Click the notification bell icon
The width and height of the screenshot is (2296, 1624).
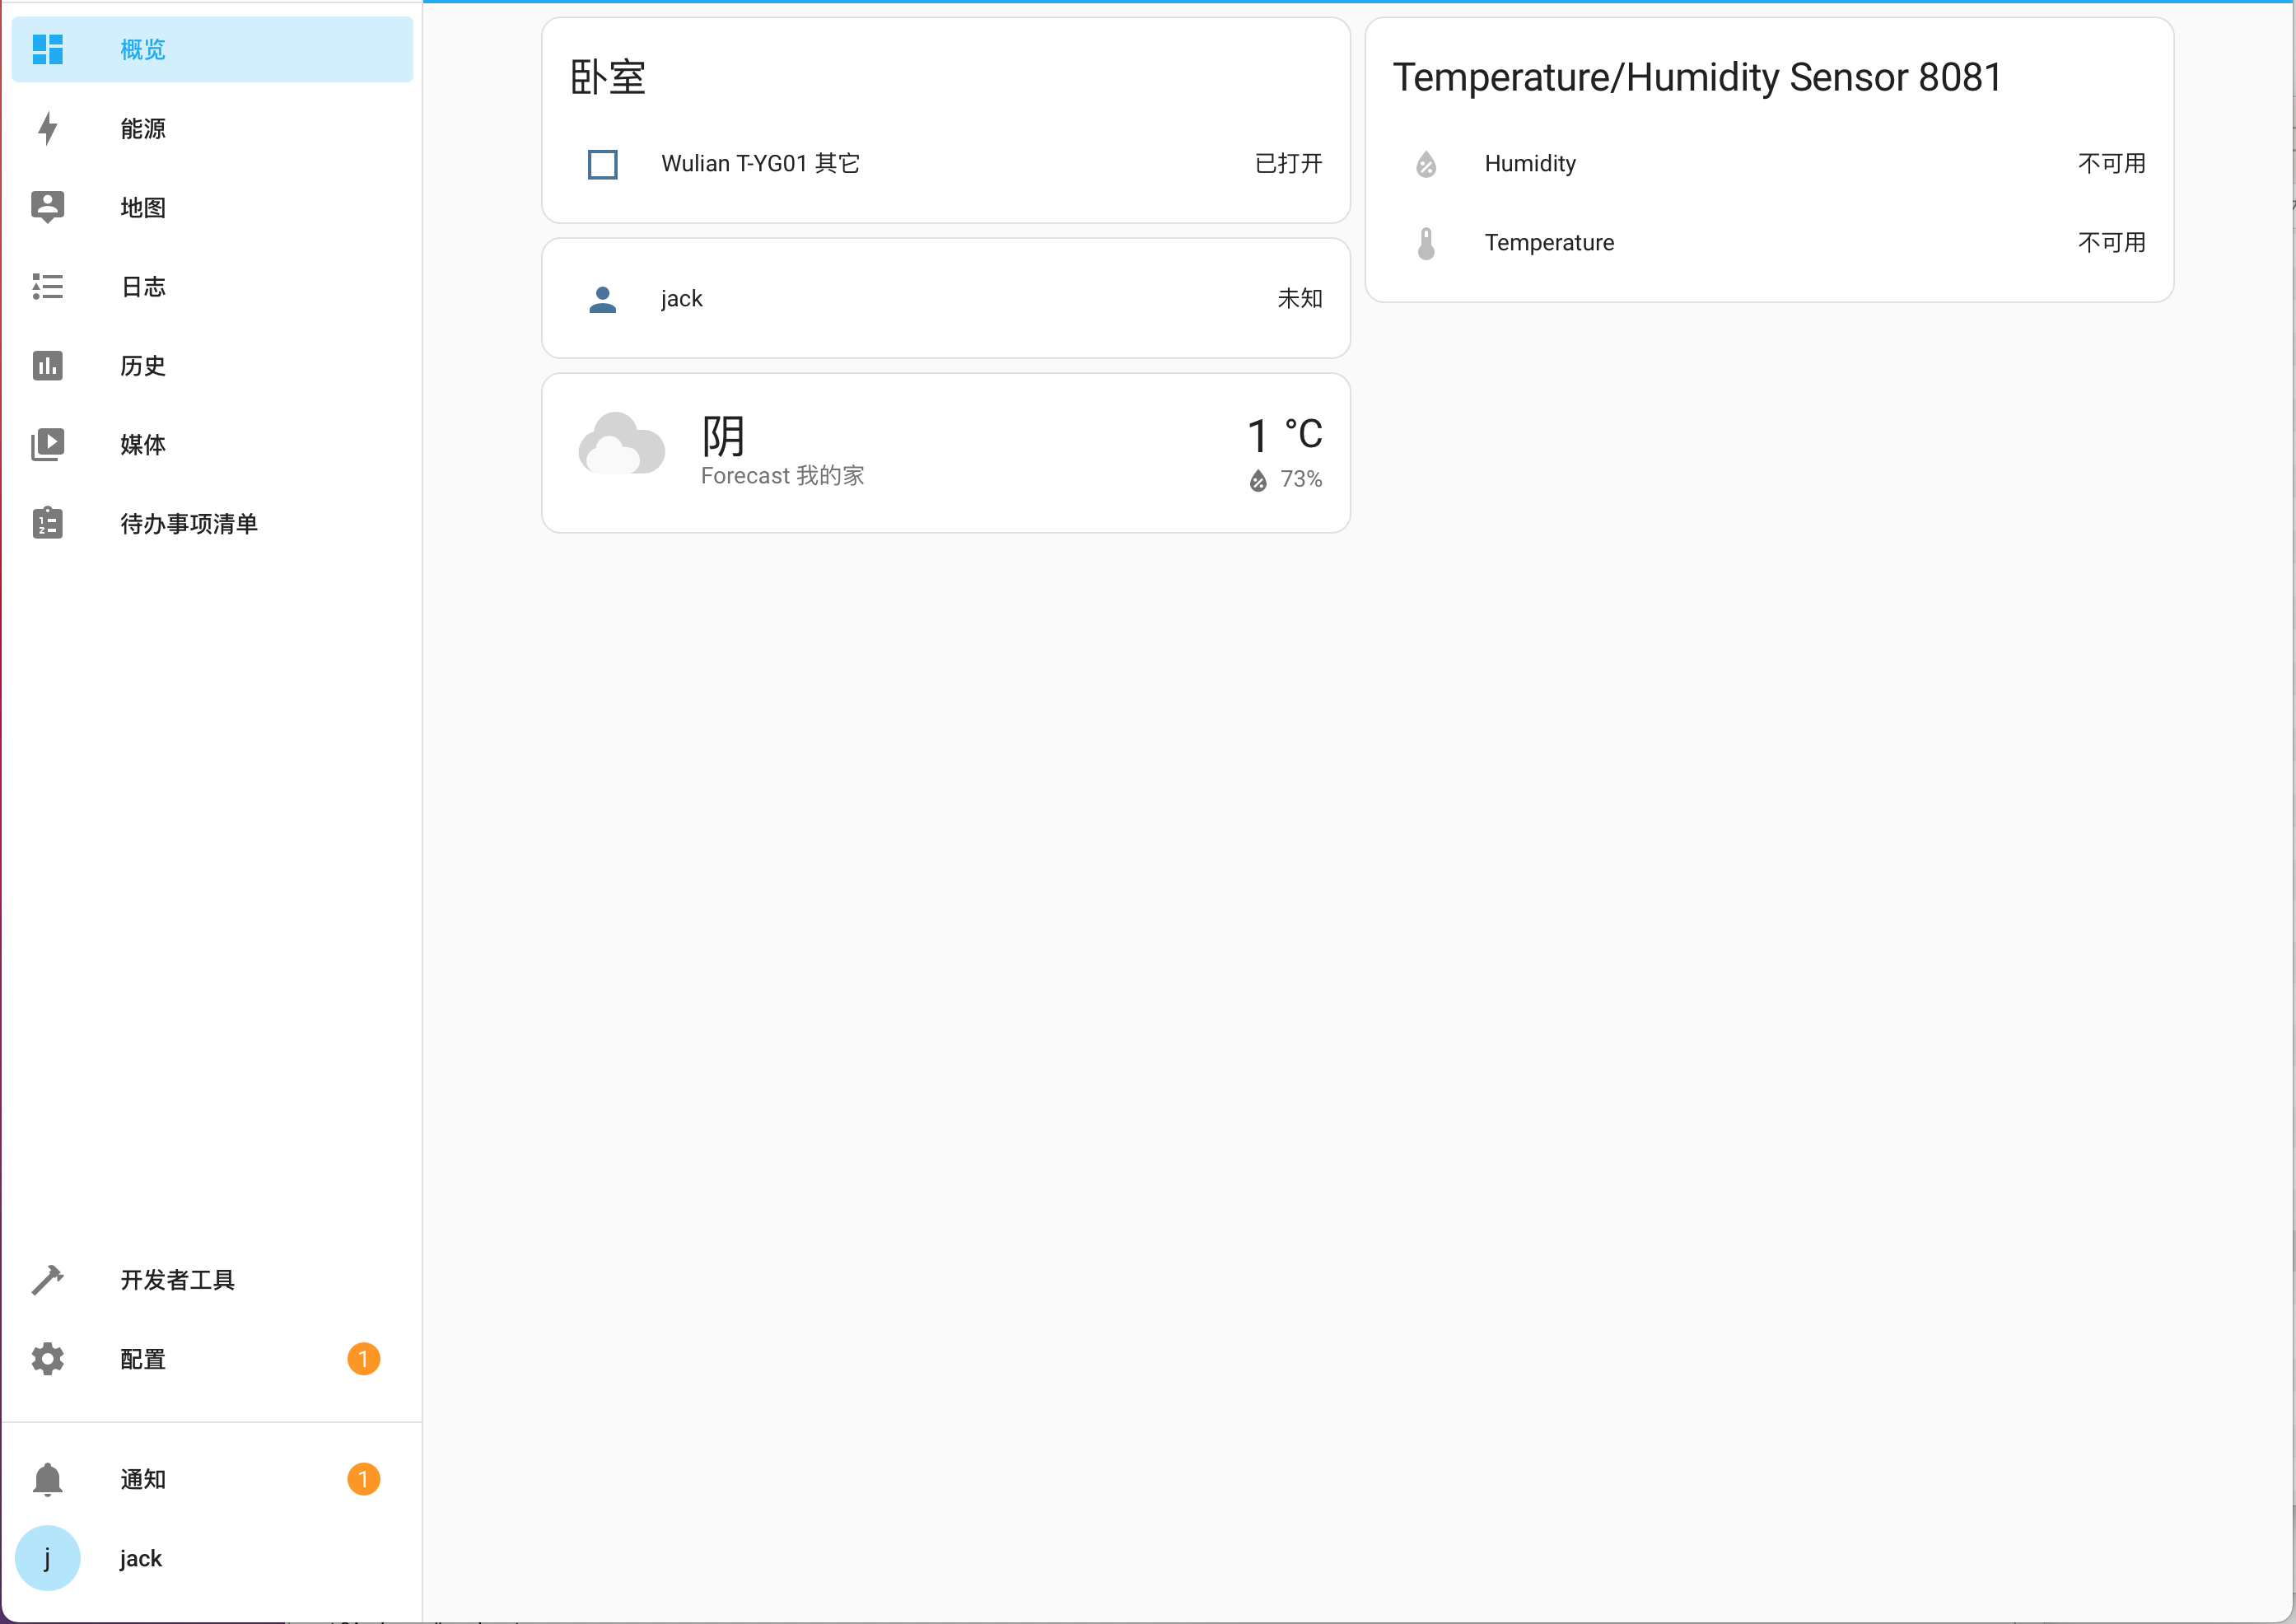(x=47, y=1478)
